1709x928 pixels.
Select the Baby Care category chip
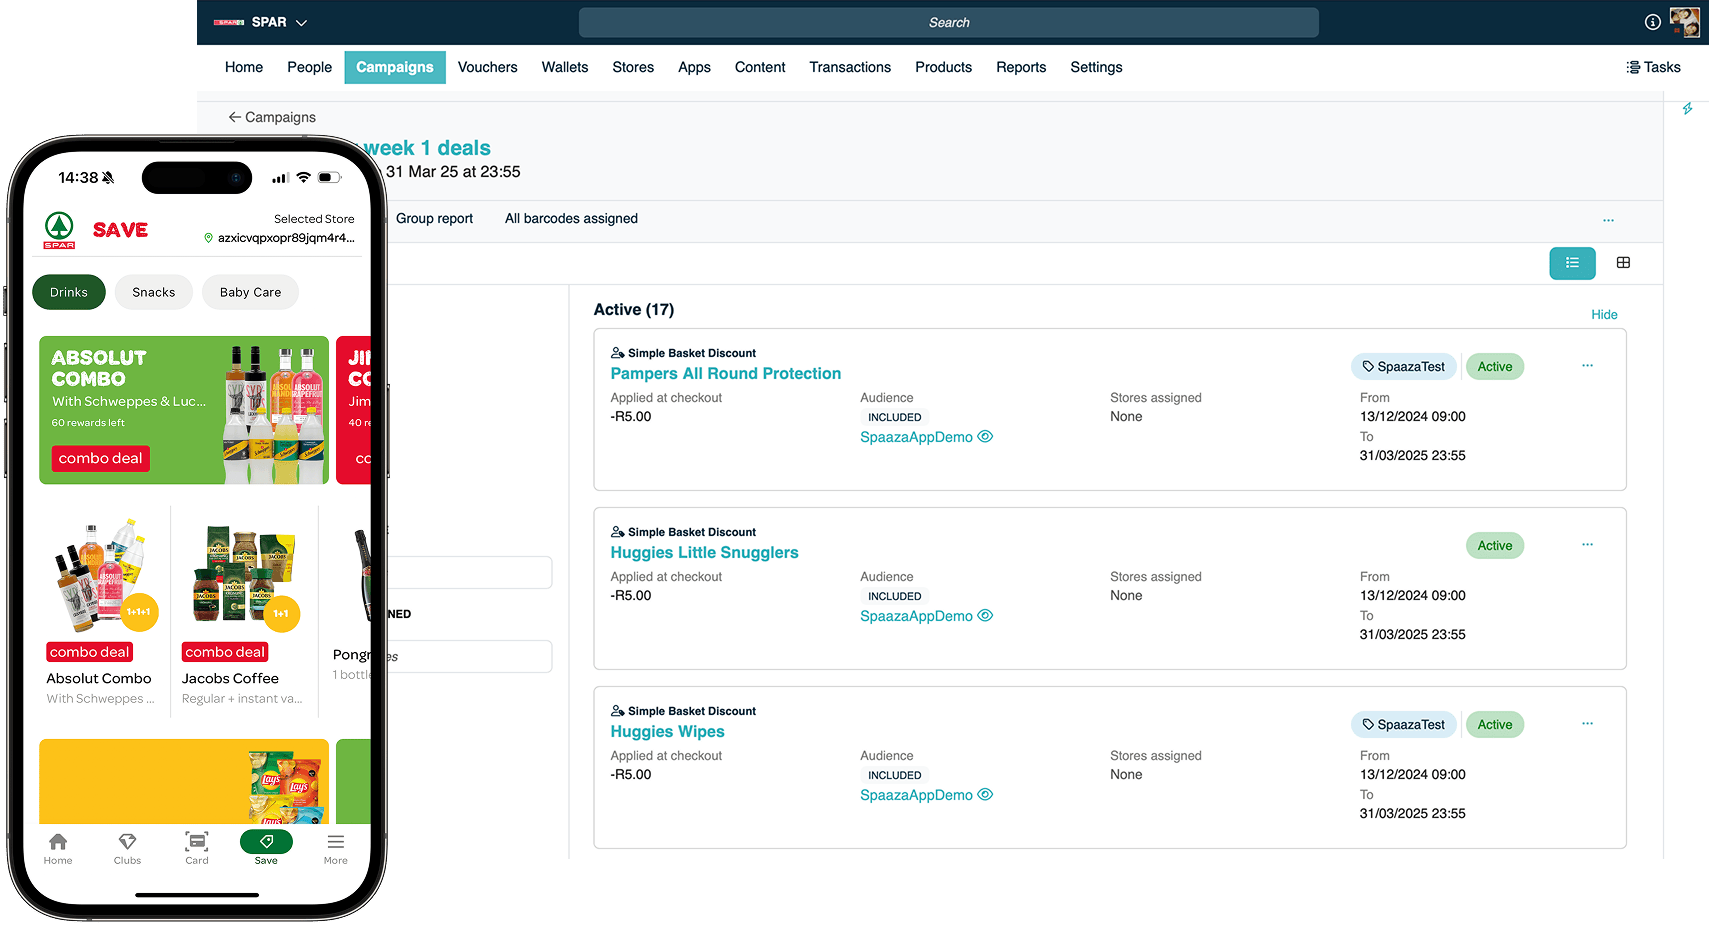pyautogui.click(x=251, y=292)
